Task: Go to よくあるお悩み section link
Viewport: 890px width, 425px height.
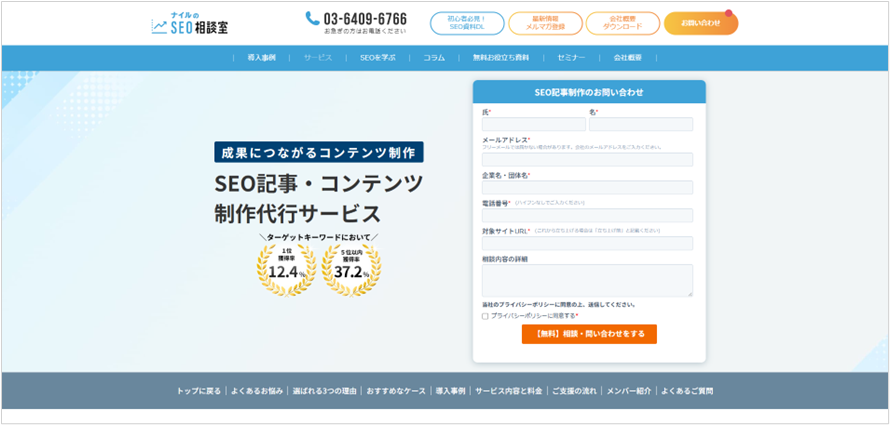Action: pos(257,391)
